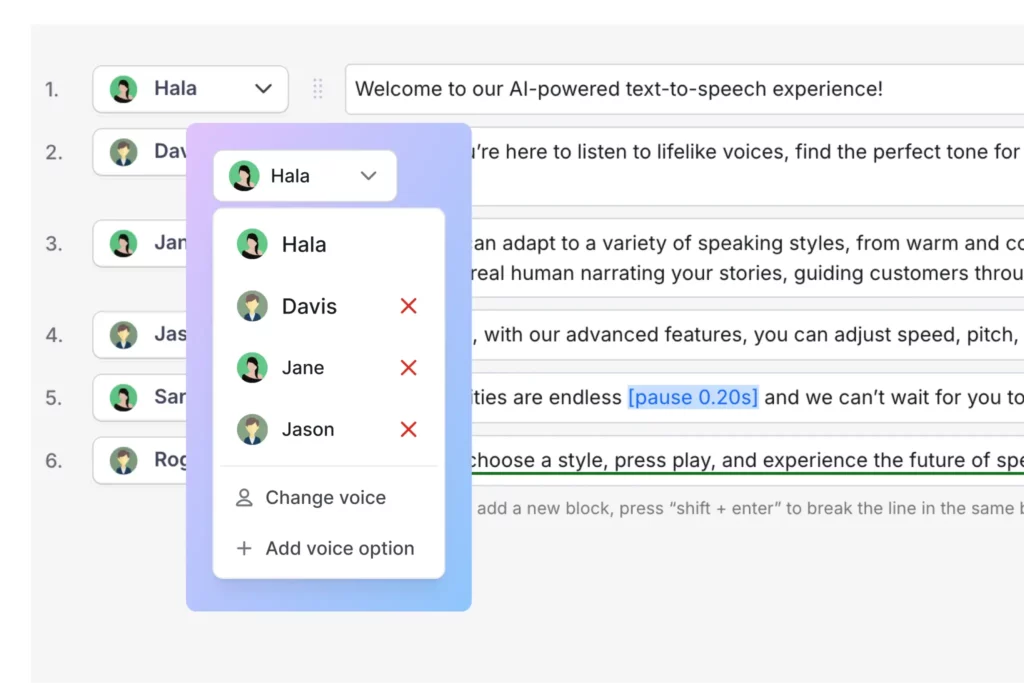Choose Jane from the voice options menu

click(304, 367)
